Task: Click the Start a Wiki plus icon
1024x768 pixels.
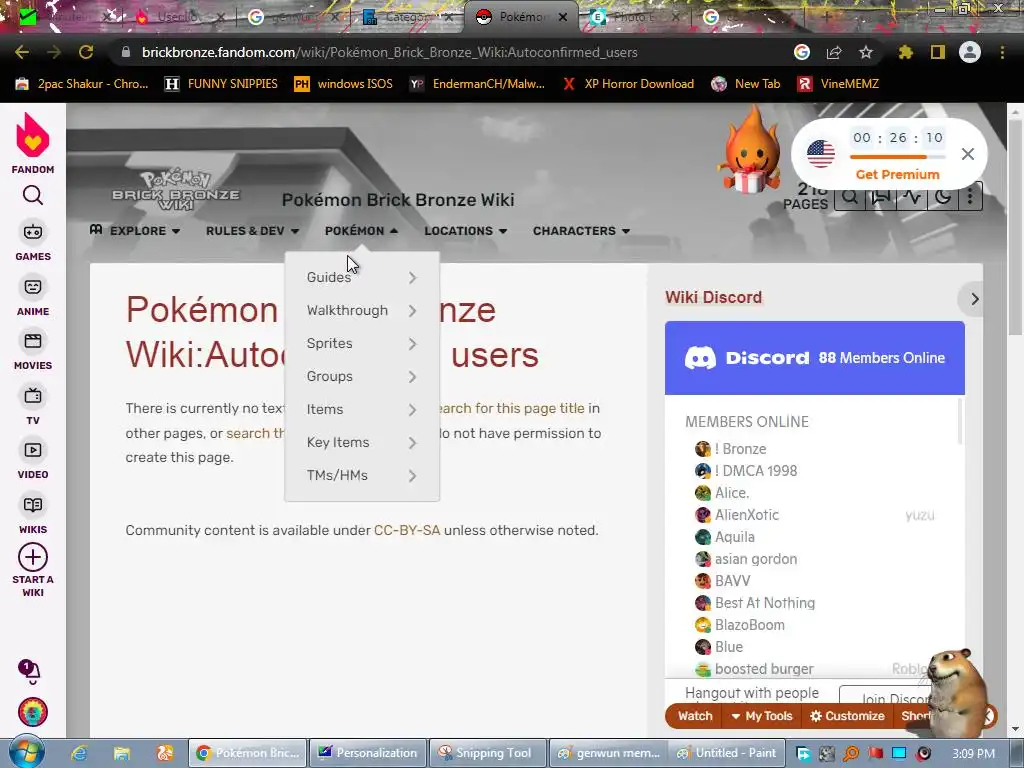Action: [x=33, y=558]
